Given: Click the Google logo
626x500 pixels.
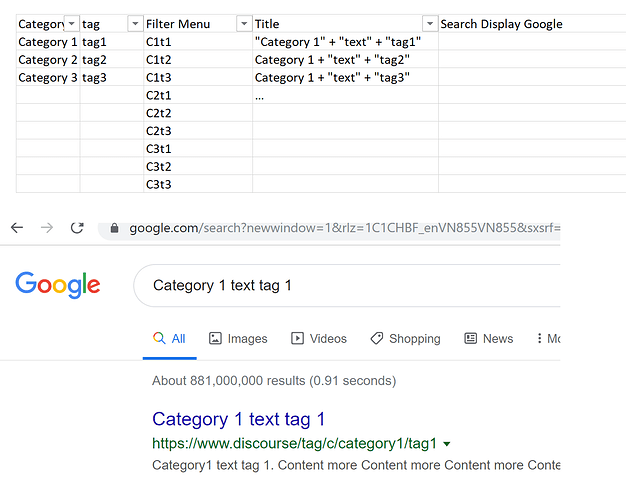Looking at the screenshot, I should [58, 285].
